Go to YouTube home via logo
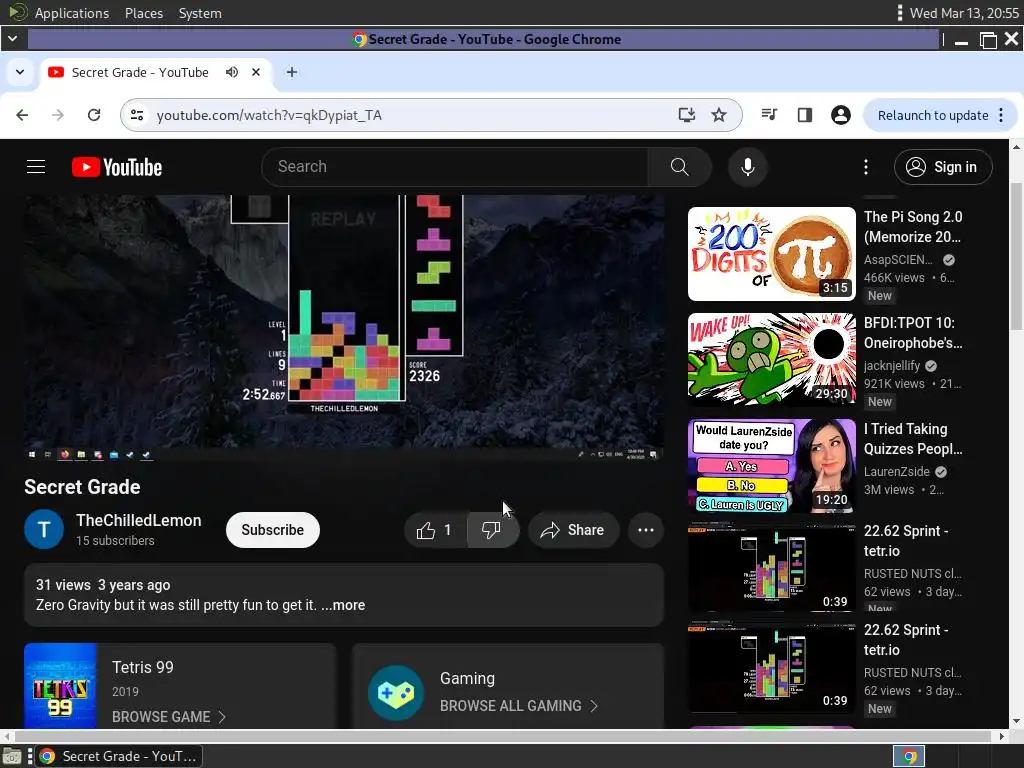This screenshot has height=768, width=1024. click(117, 167)
